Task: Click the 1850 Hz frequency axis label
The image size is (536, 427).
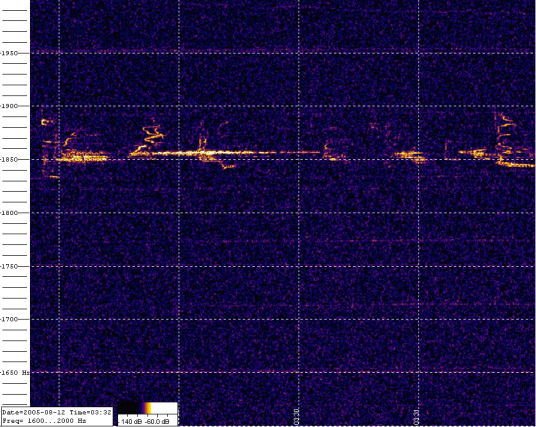Action: coord(10,160)
